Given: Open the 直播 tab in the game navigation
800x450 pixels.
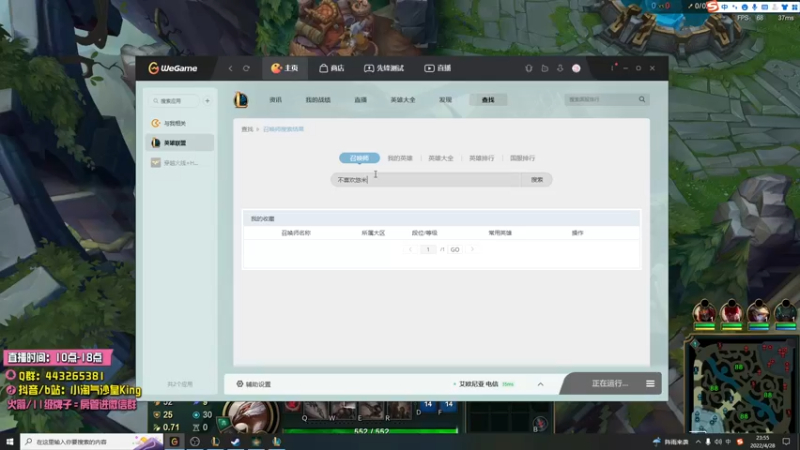Looking at the screenshot, I should coord(360,99).
